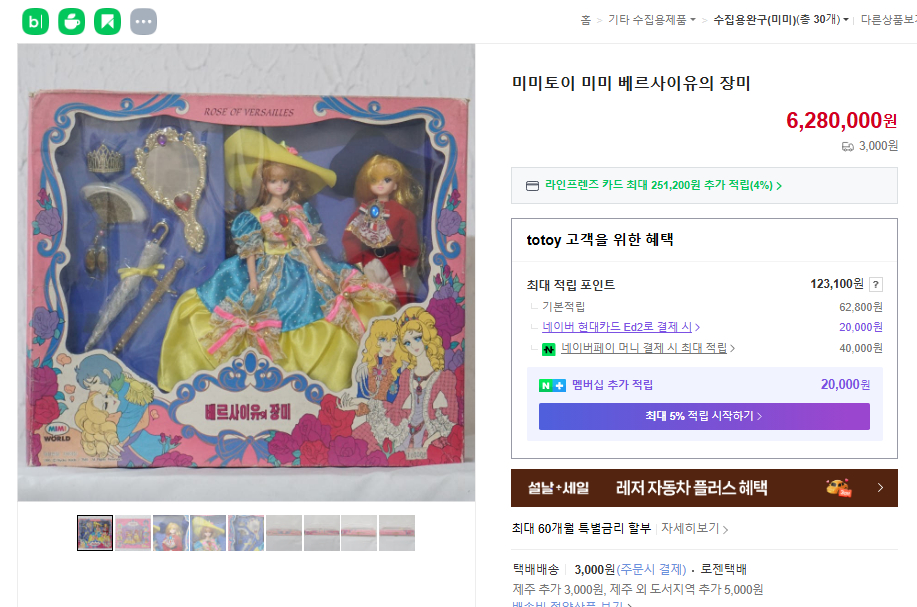The height and width of the screenshot is (607, 917).
Task: Click the question mark help icon
Action: coord(875,285)
